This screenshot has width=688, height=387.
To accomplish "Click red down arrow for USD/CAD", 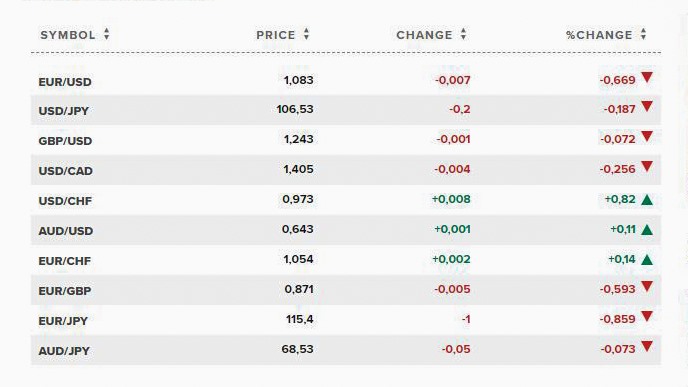I will pos(647,167).
